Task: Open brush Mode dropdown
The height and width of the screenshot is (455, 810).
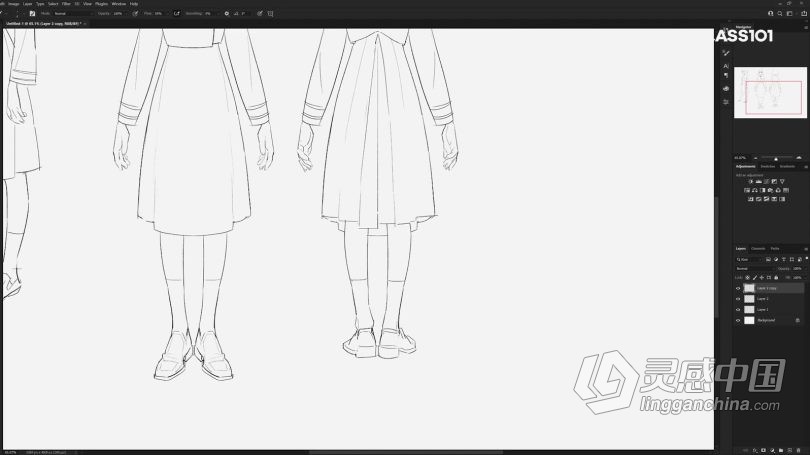Action: click(x=72, y=13)
